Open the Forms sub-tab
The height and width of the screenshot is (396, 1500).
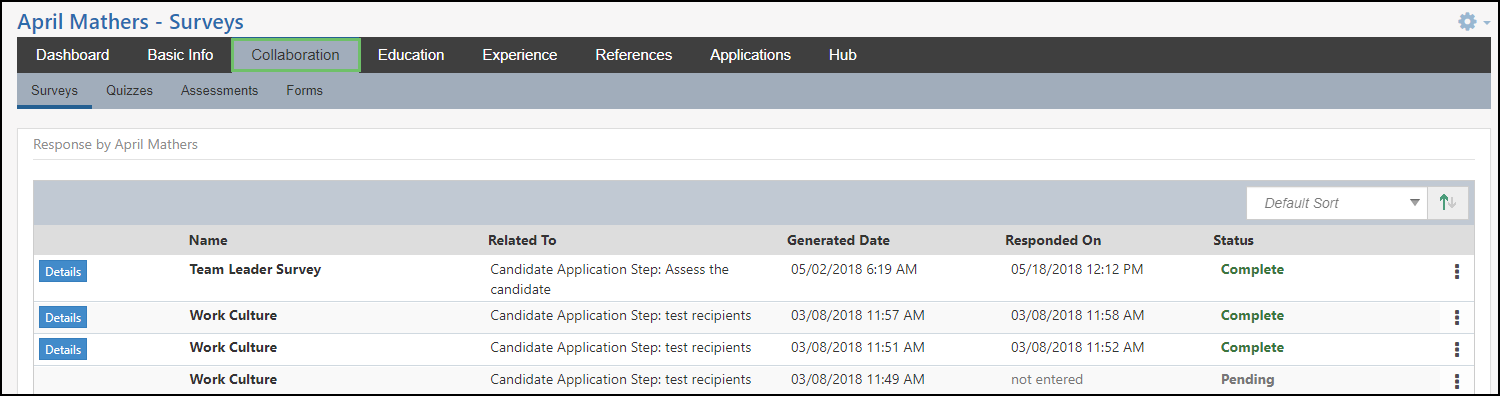point(304,90)
